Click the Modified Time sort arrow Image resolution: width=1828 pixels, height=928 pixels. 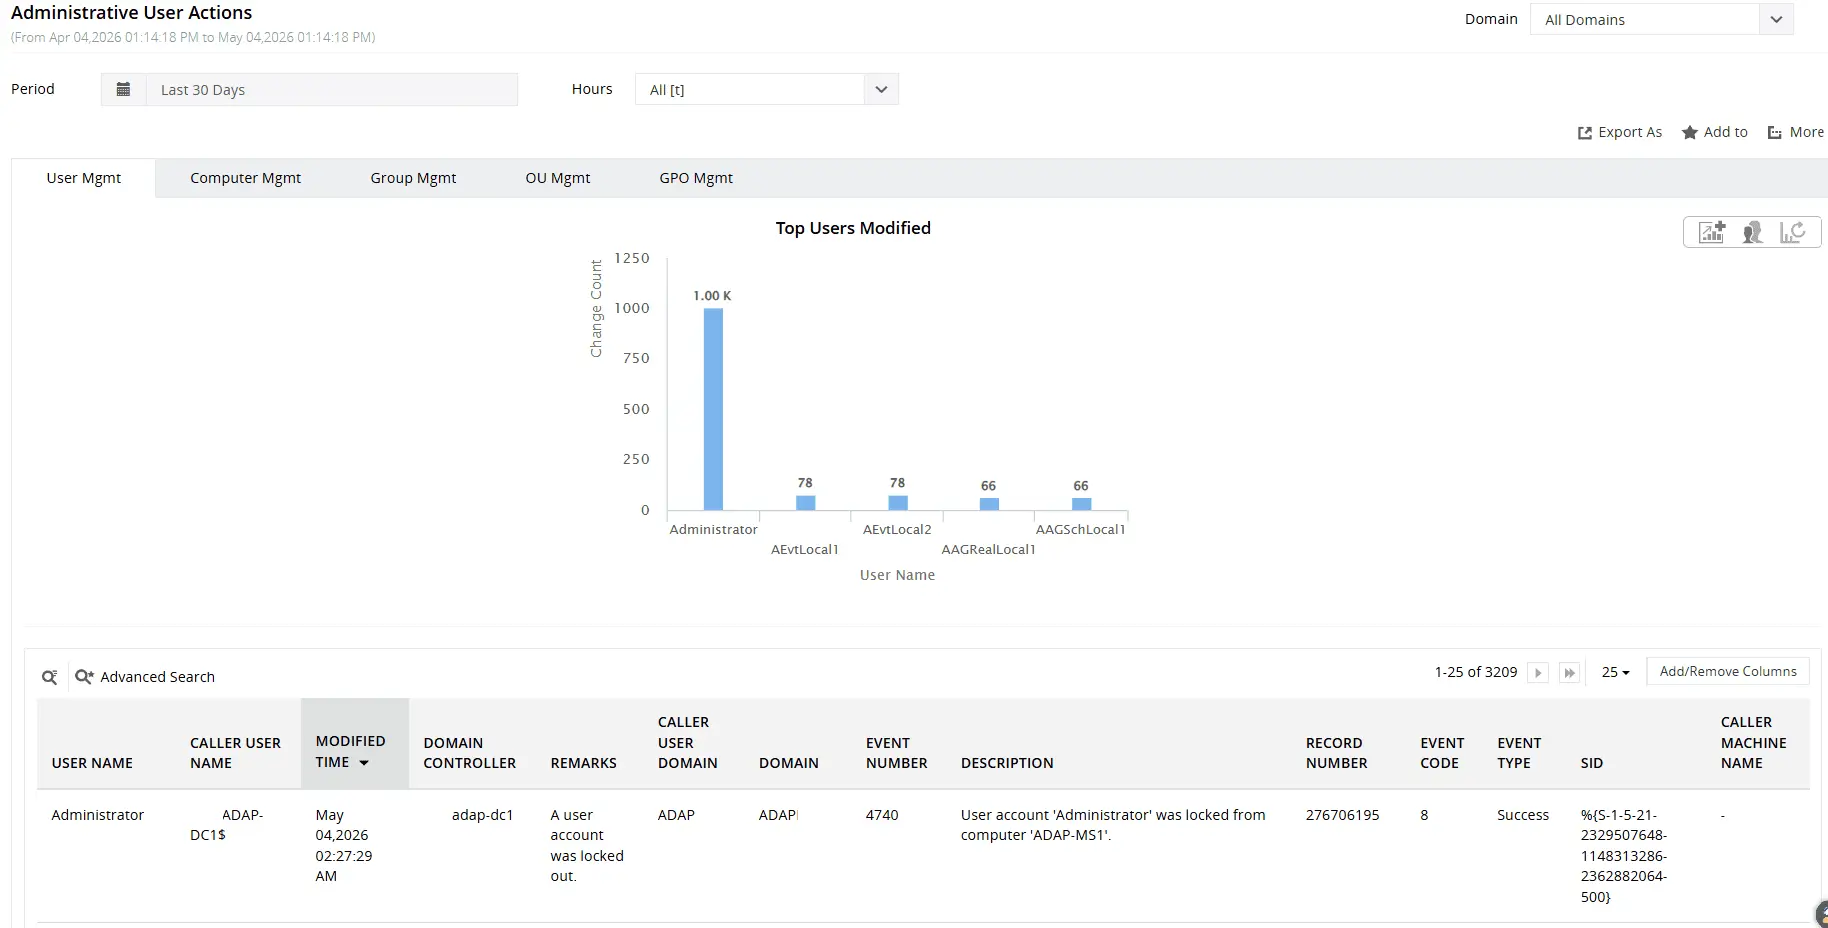[364, 763]
